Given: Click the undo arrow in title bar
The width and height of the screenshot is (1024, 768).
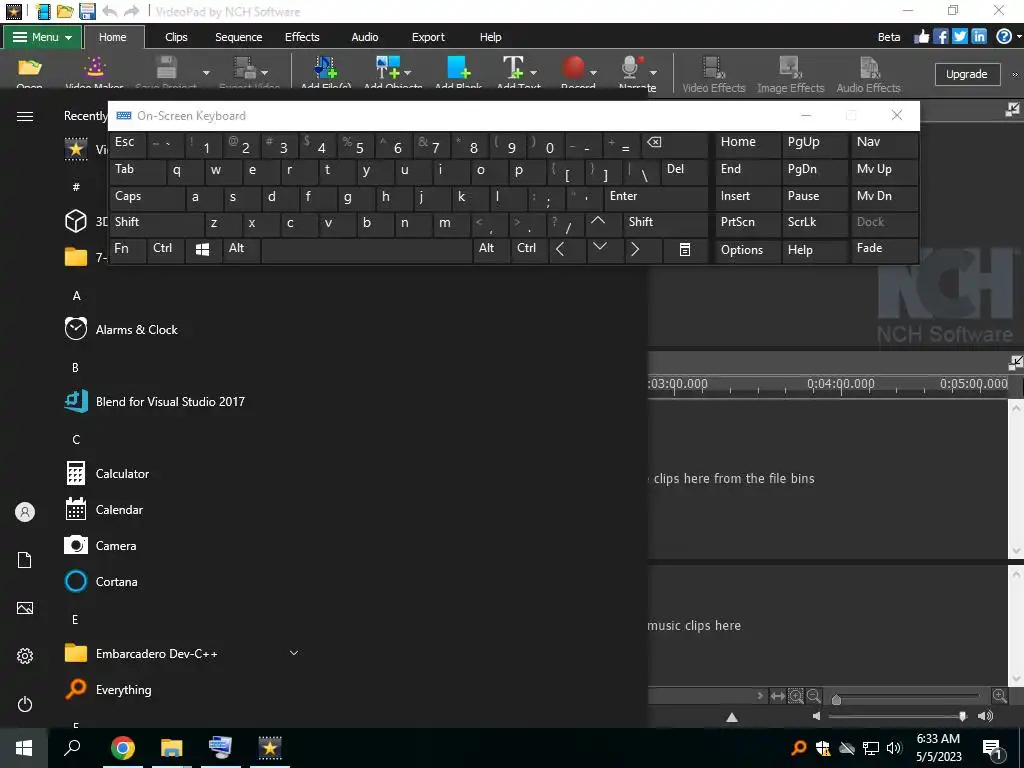Looking at the screenshot, I should (110, 11).
